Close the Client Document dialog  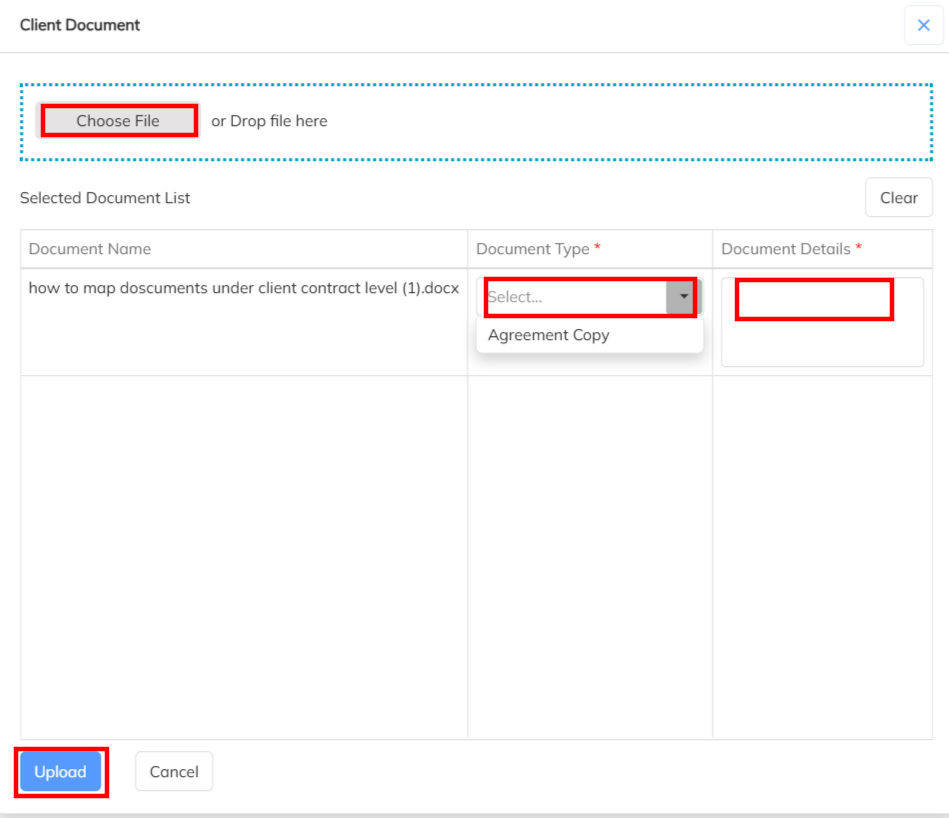point(923,26)
